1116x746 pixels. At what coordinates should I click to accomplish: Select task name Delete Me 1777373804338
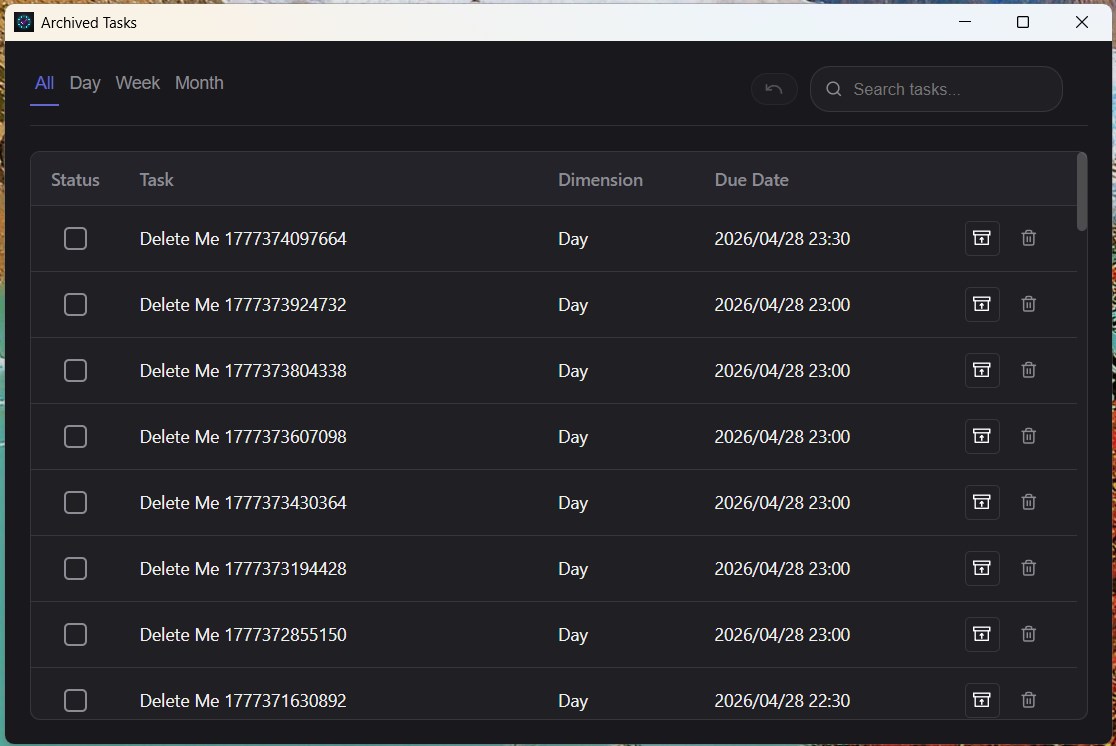243,370
